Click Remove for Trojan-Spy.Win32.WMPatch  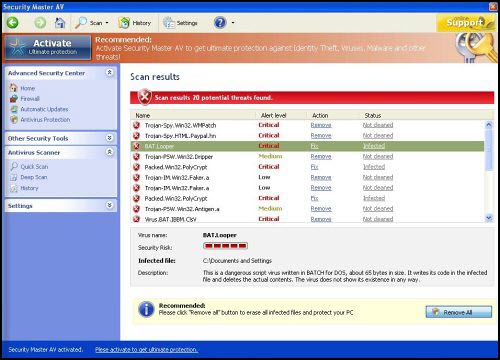click(x=321, y=125)
